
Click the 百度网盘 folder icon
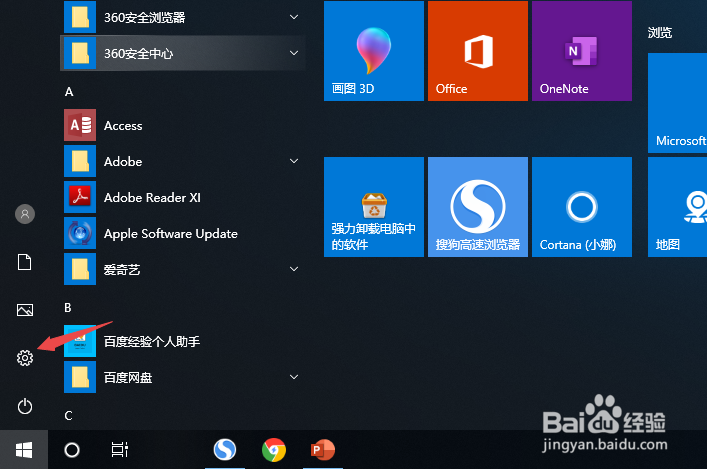pos(80,377)
